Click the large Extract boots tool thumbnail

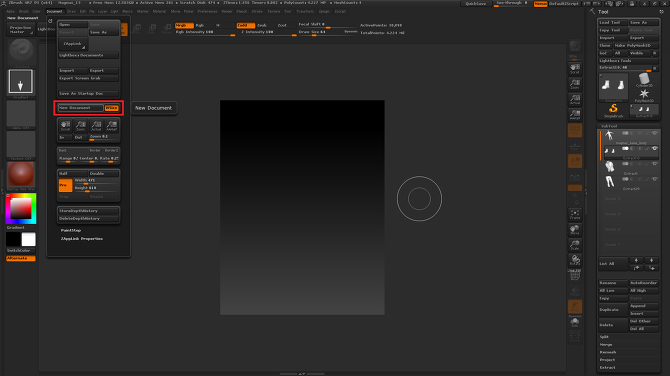[613, 86]
